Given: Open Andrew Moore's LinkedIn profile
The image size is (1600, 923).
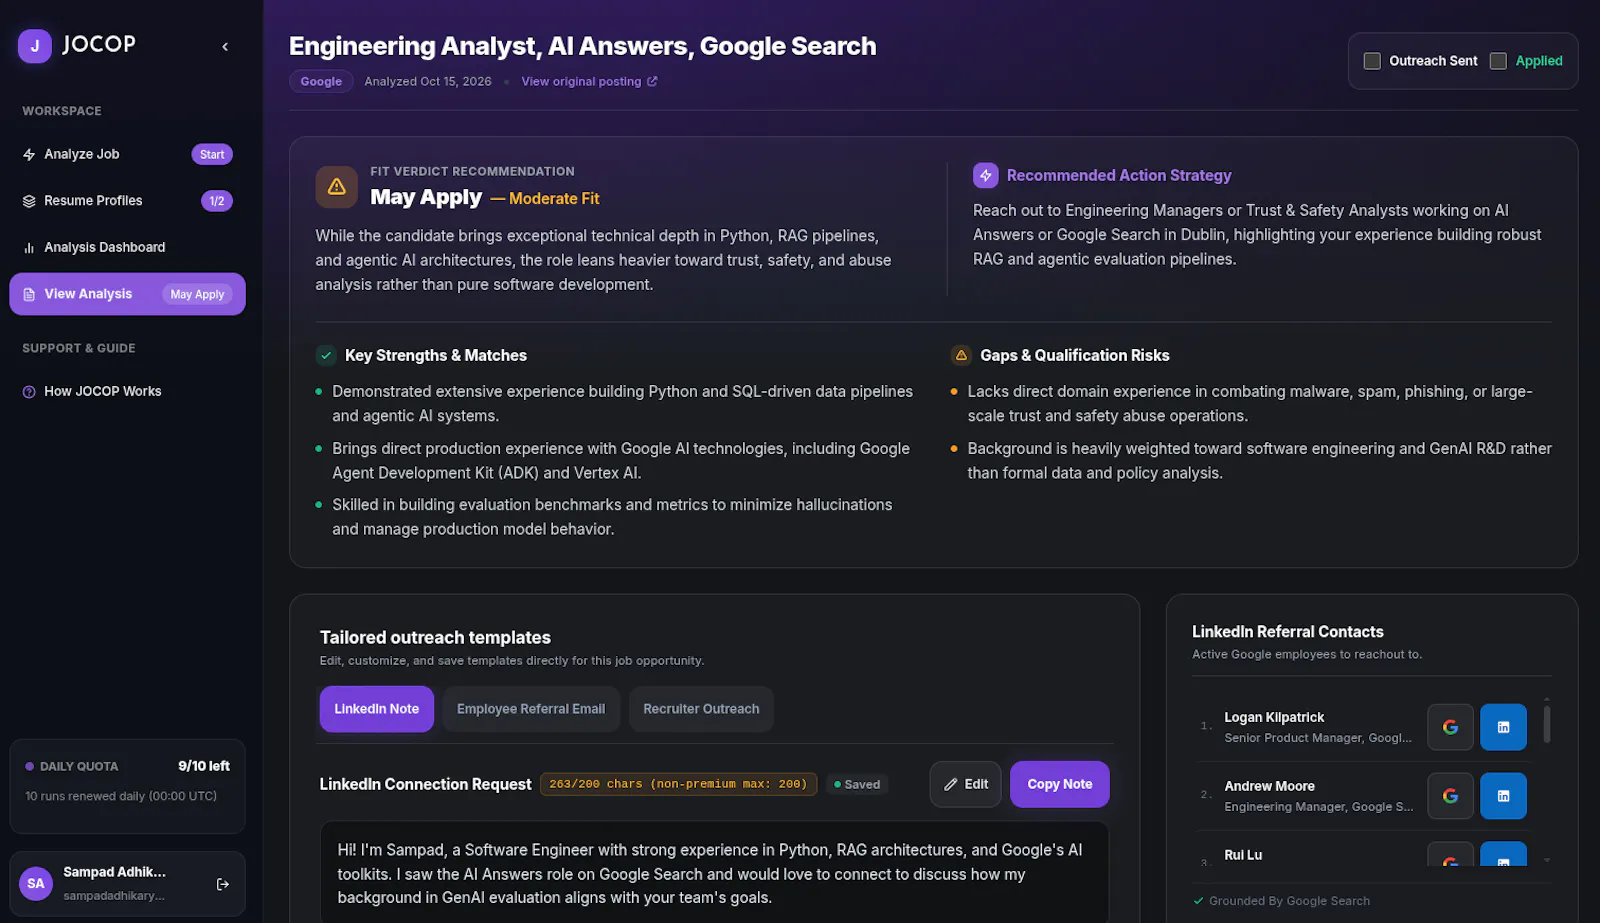Looking at the screenshot, I should tap(1503, 796).
